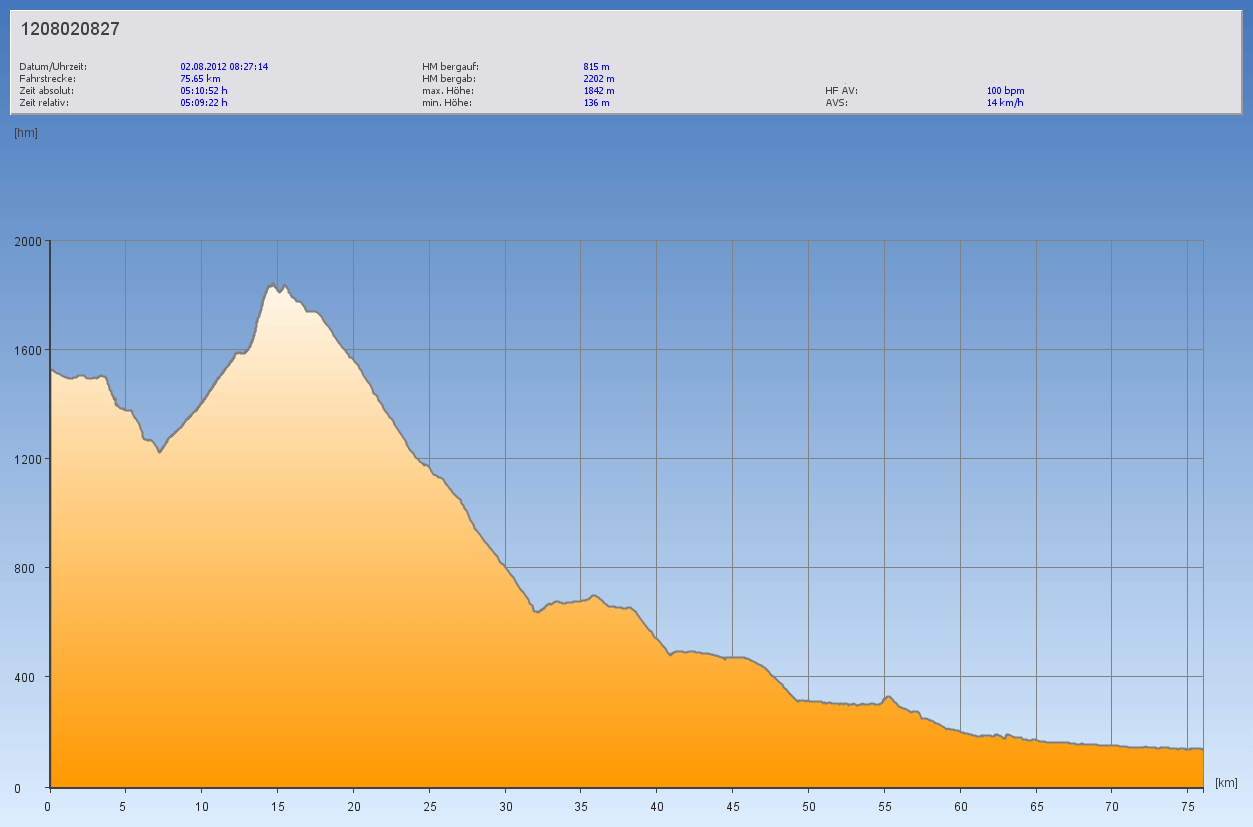Click the Zeit absolut value 05:10:52 h
1253x827 pixels.
tap(204, 91)
